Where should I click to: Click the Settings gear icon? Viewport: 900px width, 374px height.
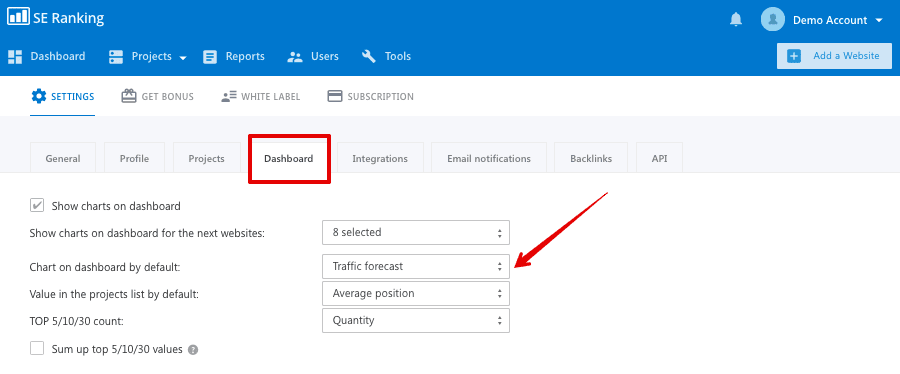[x=38, y=96]
